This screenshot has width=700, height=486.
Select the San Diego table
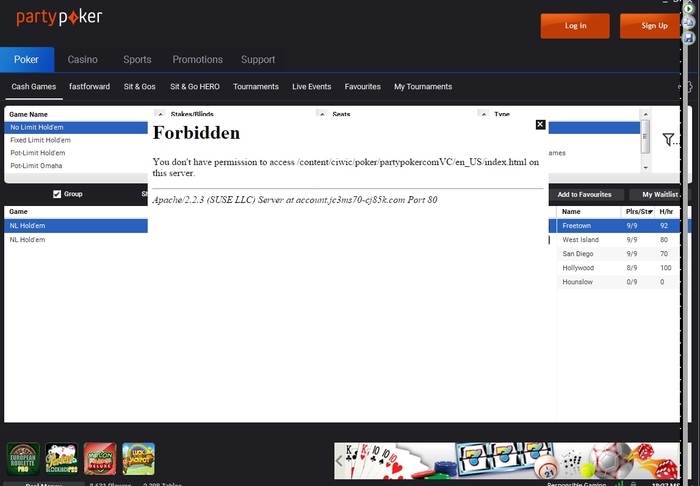pyautogui.click(x=618, y=254)
